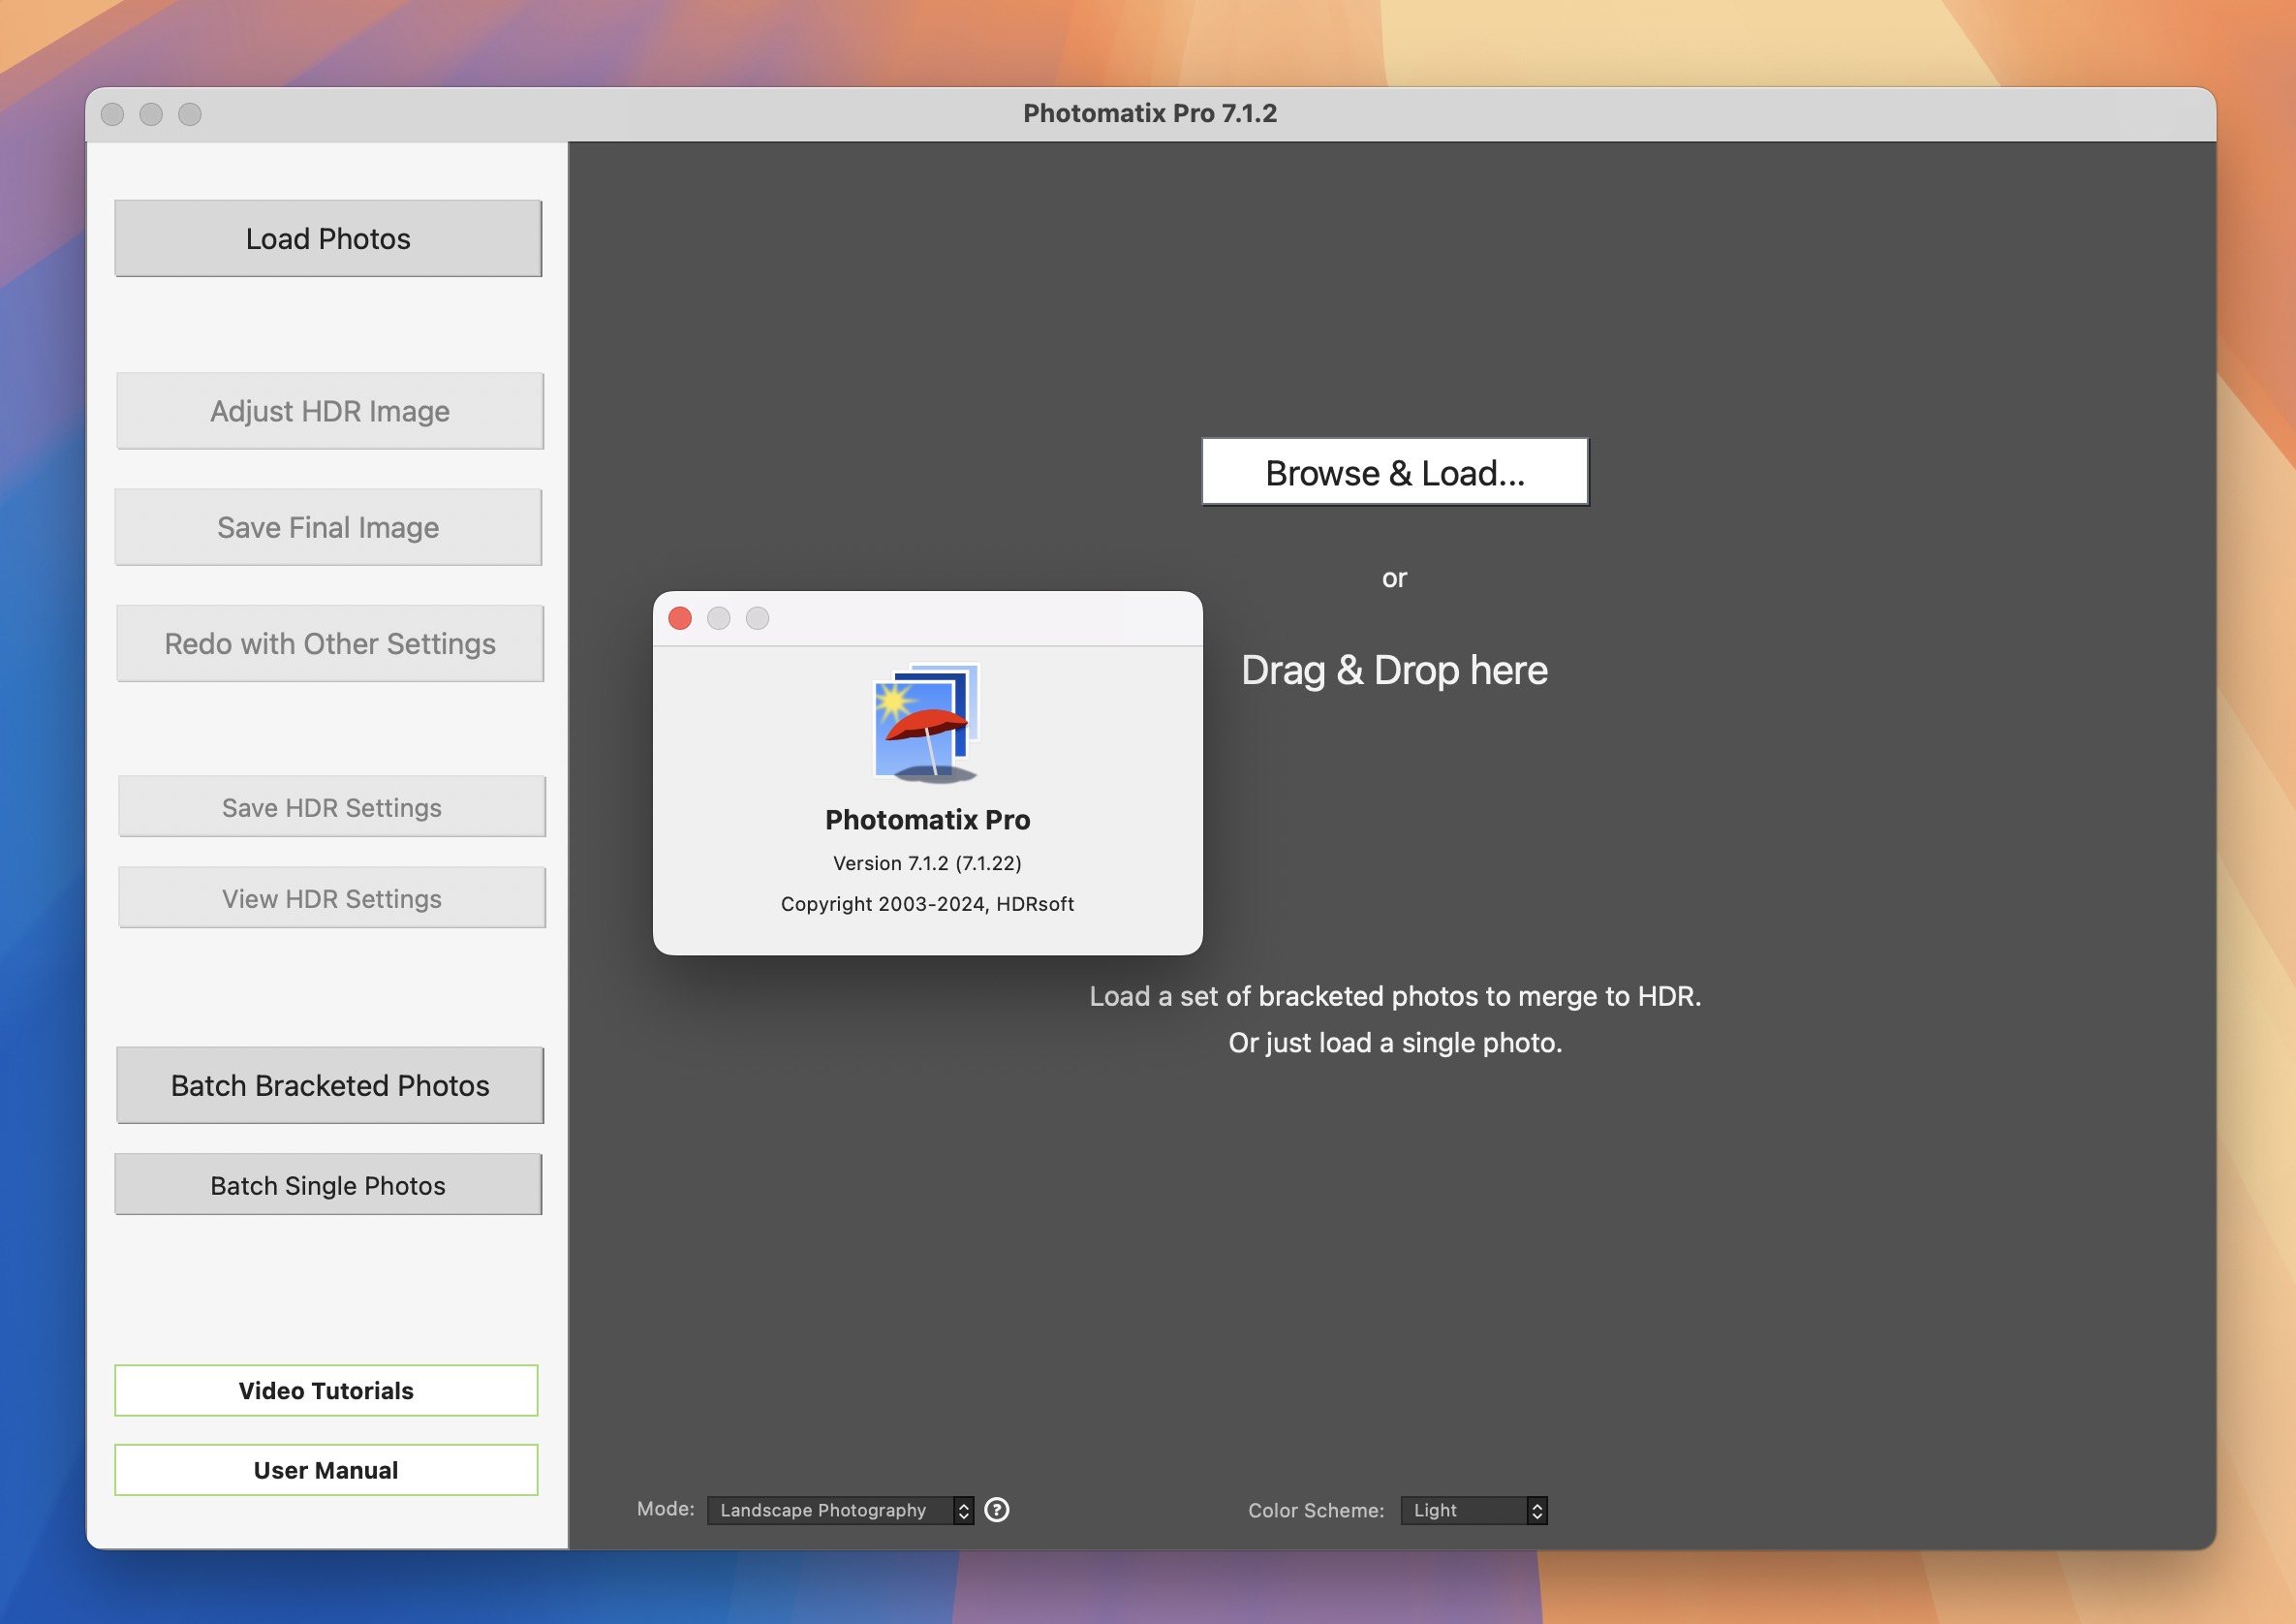The width and height of the screenshot is (2296, 1624).
Task: Click the Save Final Image button
Action: pyautogui.click(x=328, y=527)
